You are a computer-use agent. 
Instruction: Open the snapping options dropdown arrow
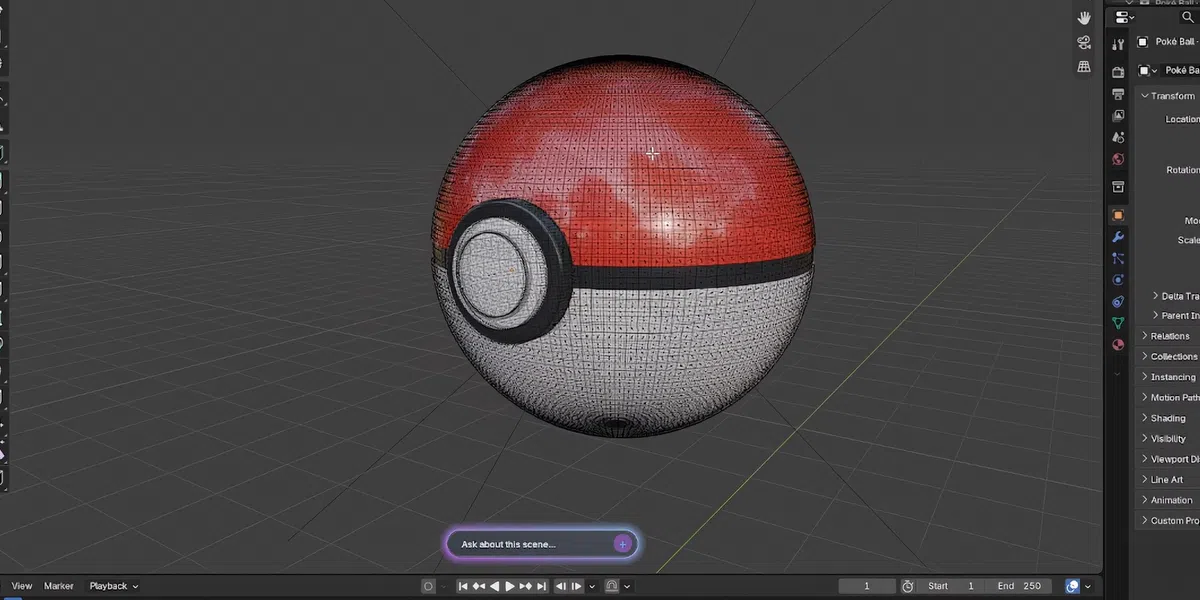click(627, 586)
